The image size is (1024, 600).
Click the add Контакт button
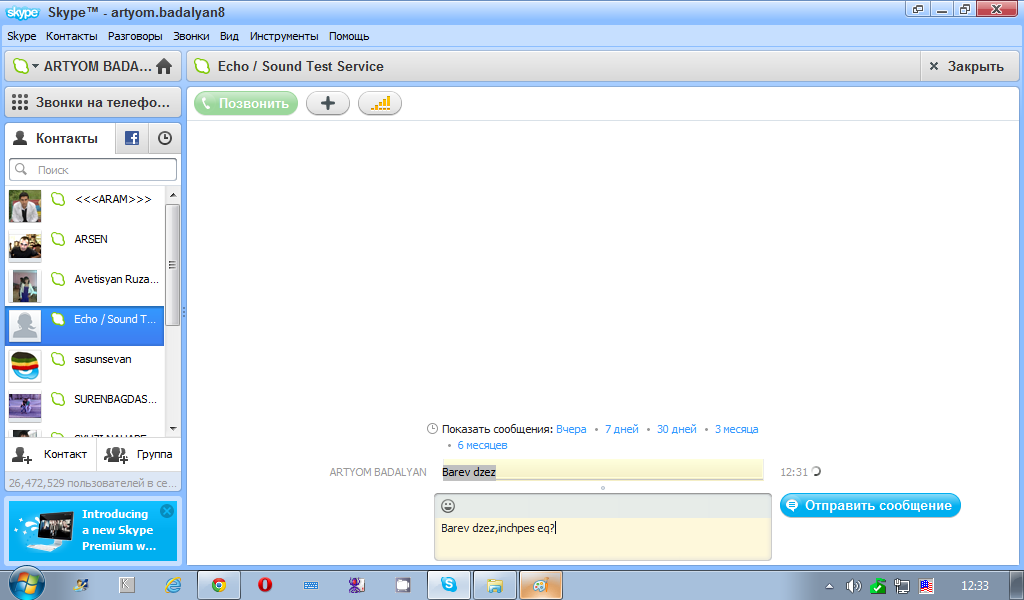[50, 454]
